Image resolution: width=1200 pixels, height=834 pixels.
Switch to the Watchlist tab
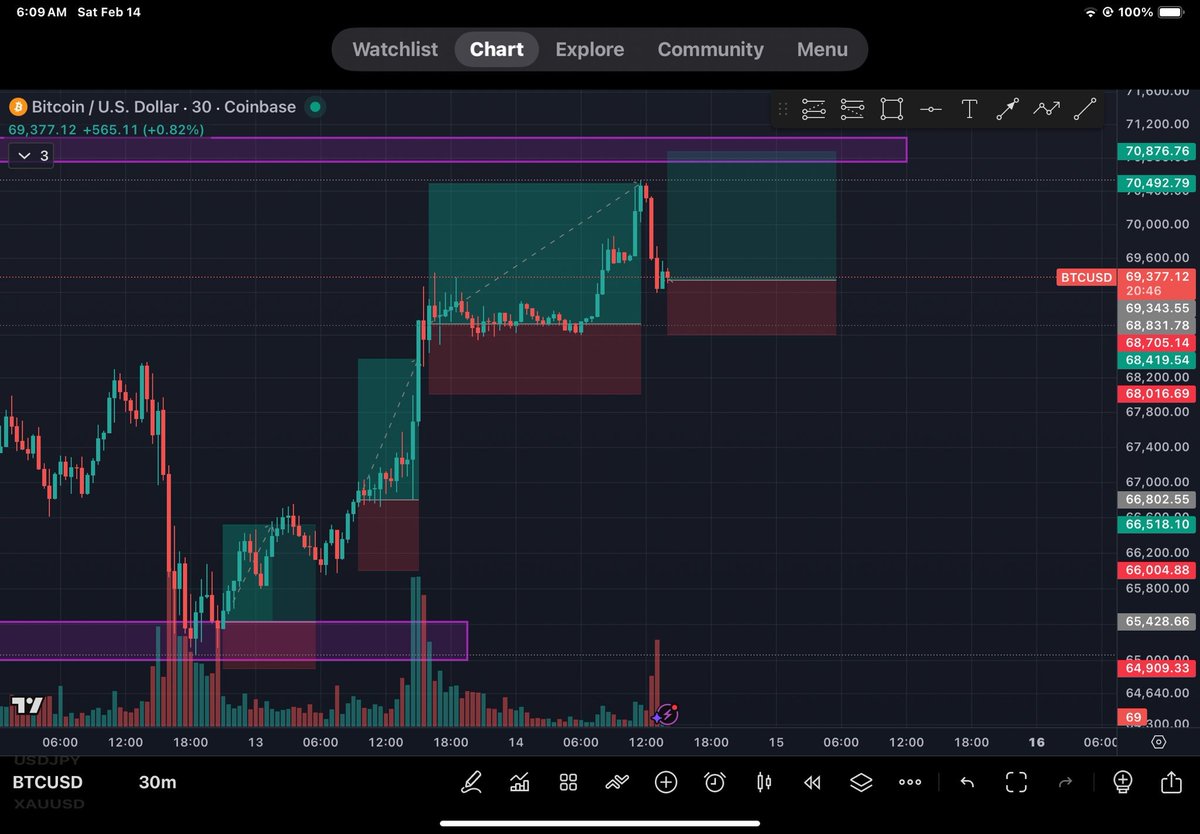[x=394, y=49]
